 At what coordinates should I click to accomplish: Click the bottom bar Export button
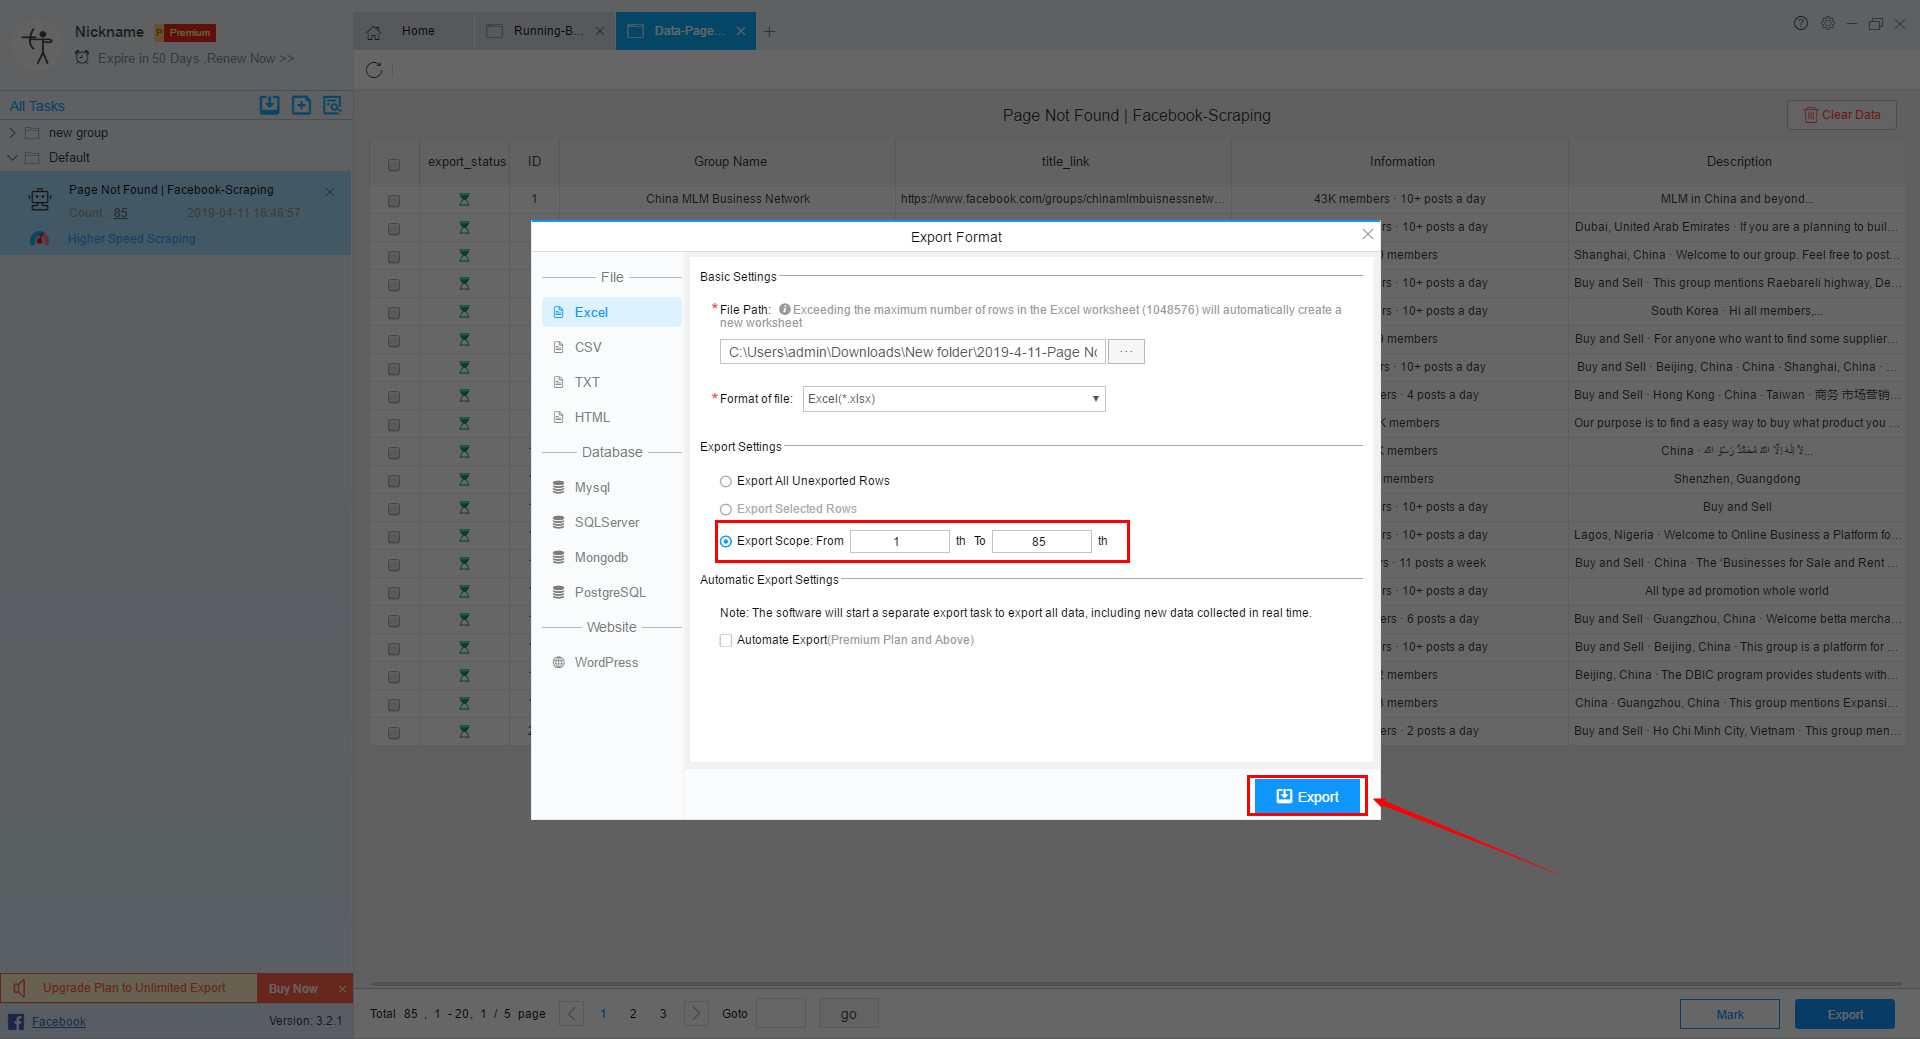point(1845,1014)
